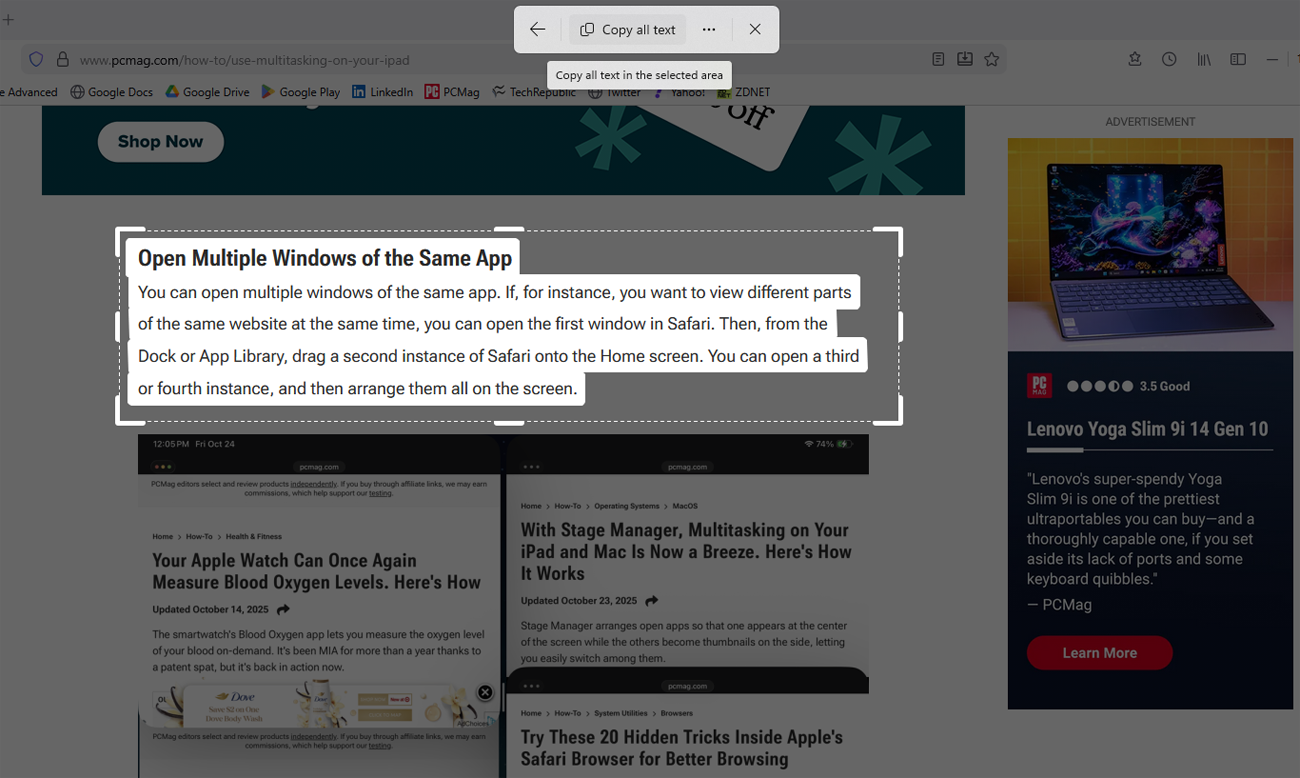Open the Library books icon
Screen dimensions: 1300x778
coord(1204,60)
